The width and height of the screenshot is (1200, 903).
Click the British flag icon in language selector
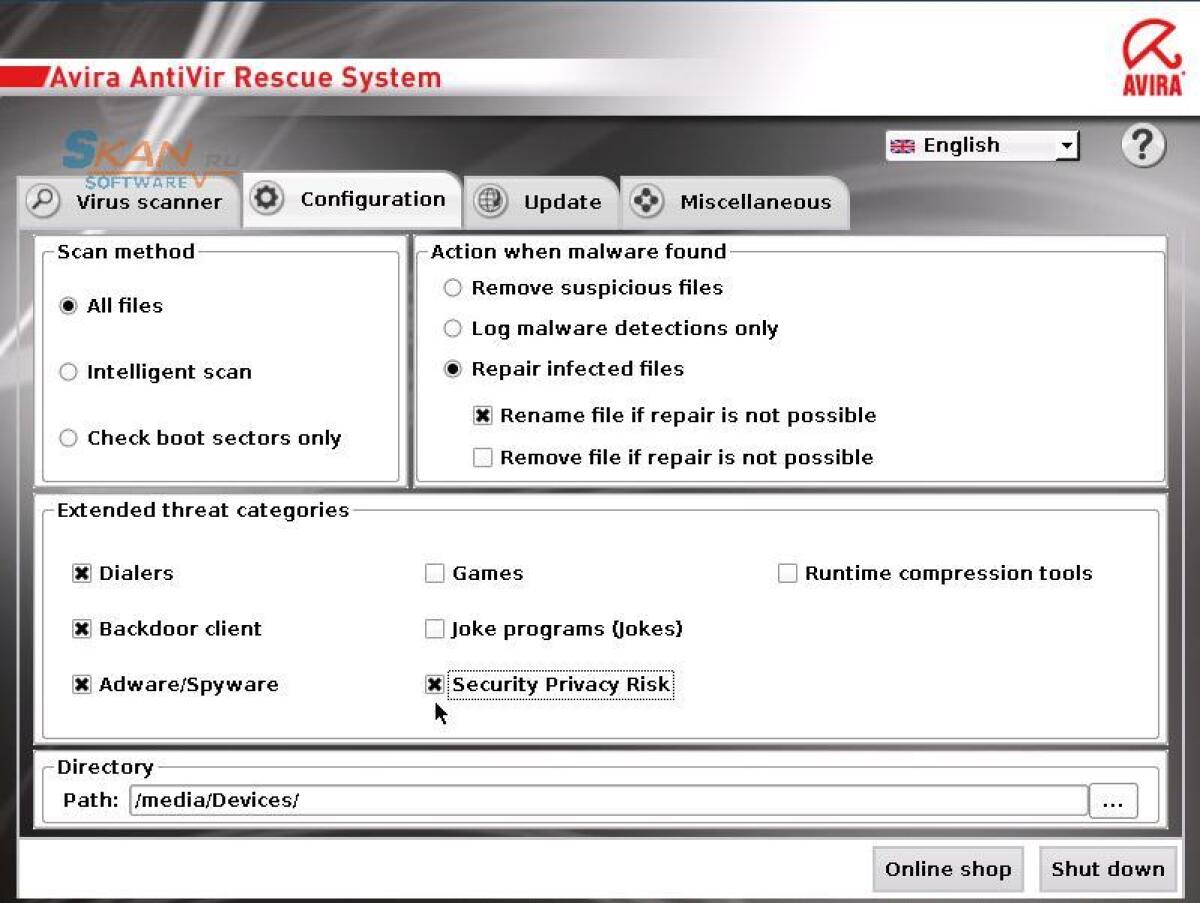903,145
